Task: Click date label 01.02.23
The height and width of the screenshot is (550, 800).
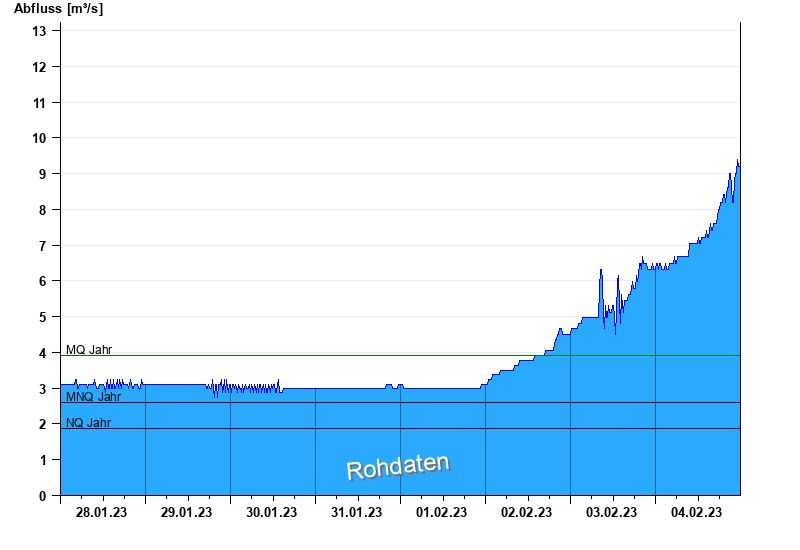Action: 441,512
